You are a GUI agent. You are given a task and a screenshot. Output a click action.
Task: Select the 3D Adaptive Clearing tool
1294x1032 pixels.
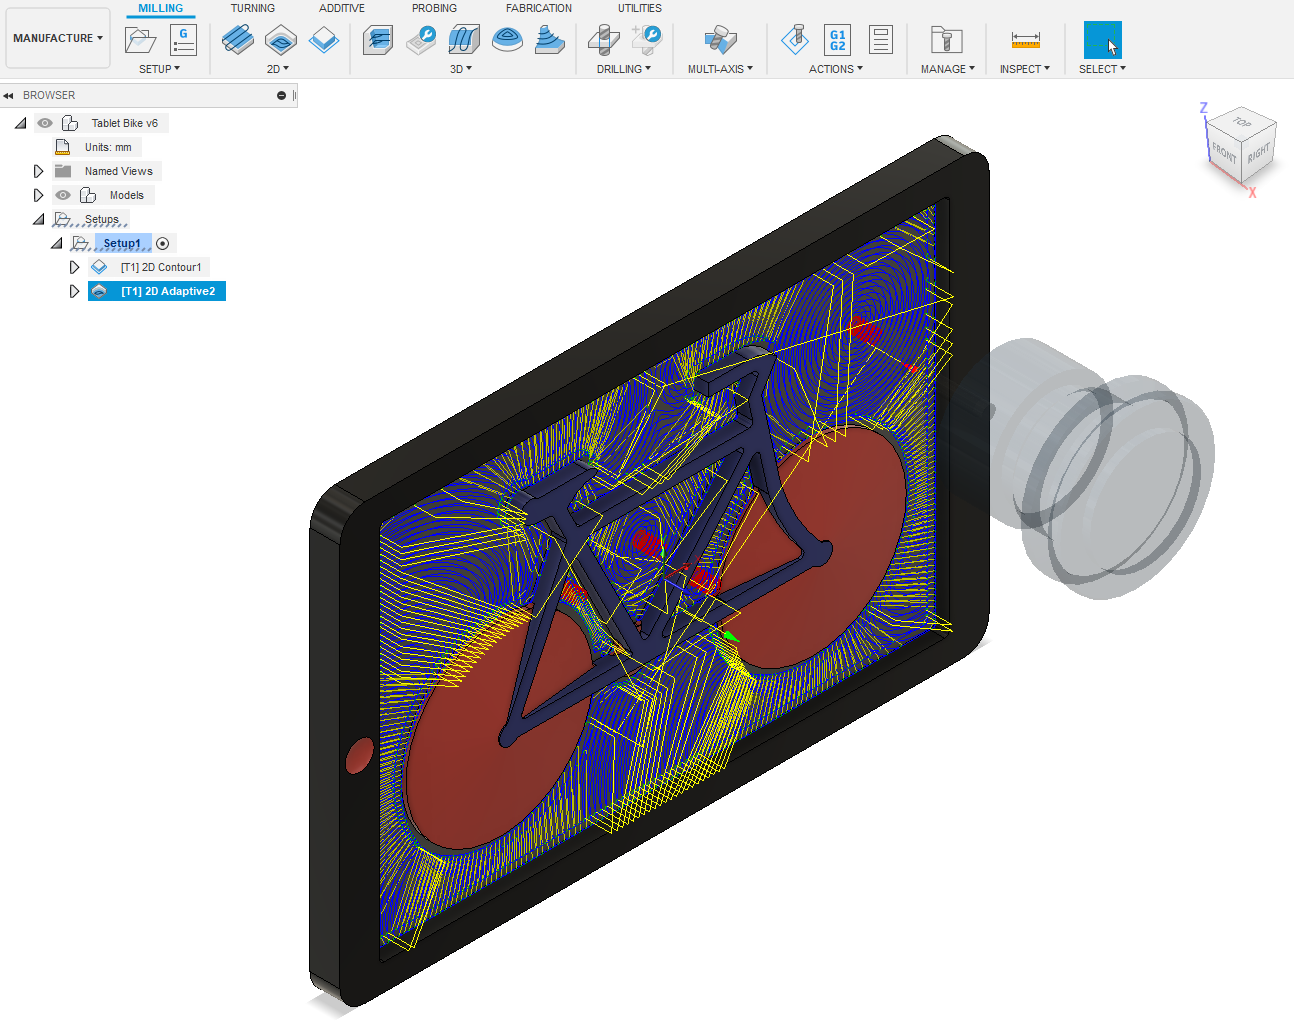[378, 40]
